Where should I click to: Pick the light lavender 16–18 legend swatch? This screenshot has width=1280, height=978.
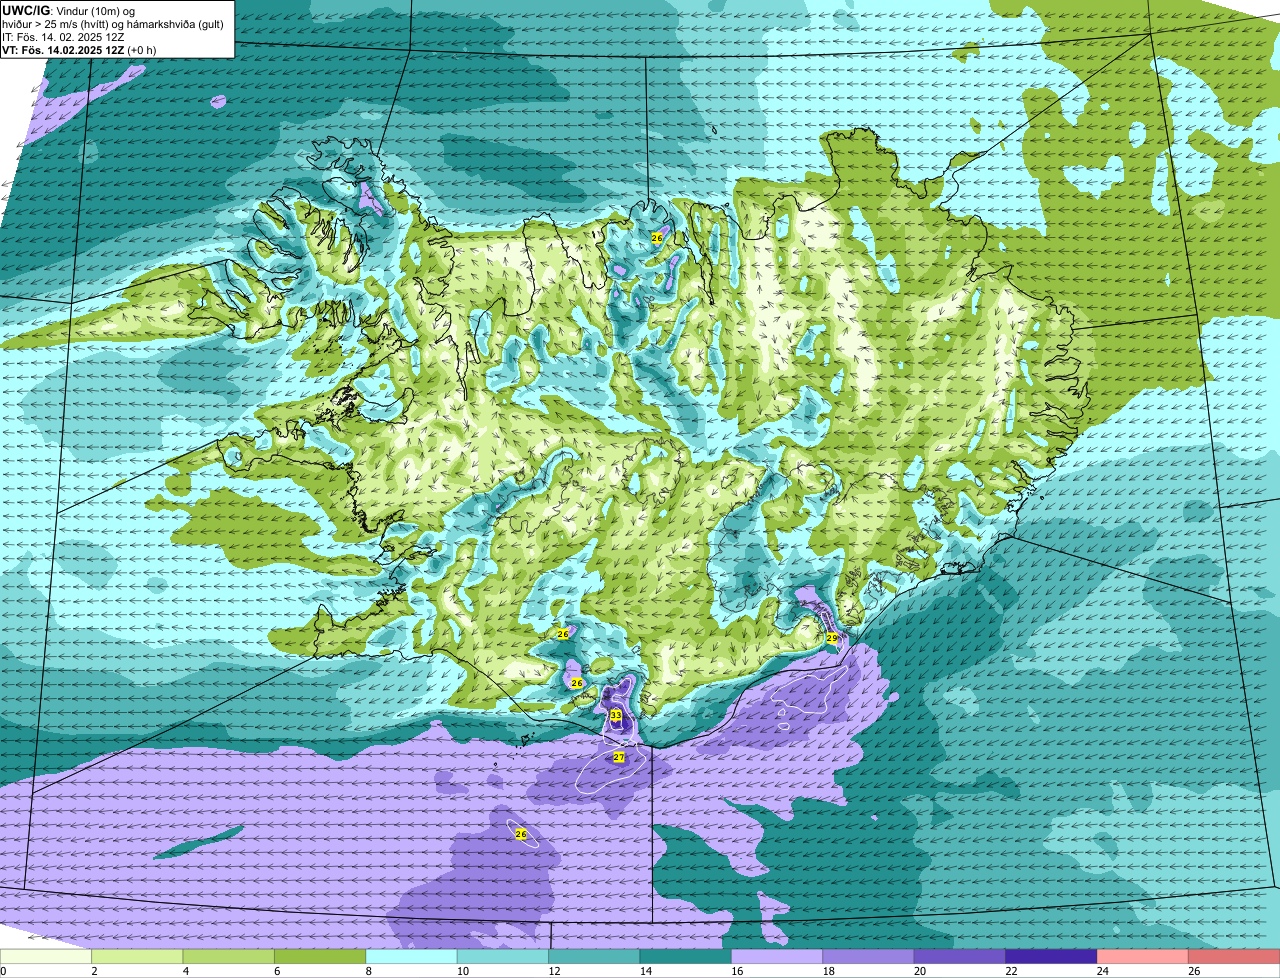click(x=777, y=957)
